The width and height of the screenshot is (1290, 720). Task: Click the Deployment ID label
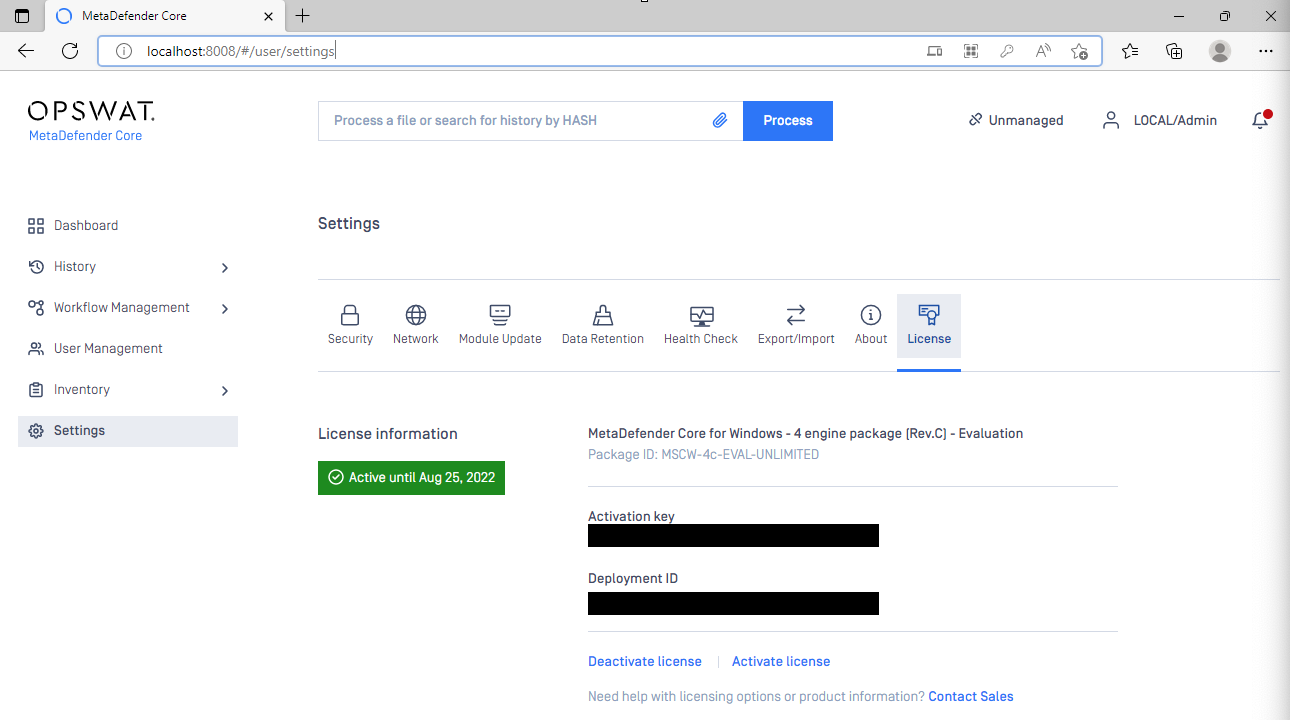633,579
